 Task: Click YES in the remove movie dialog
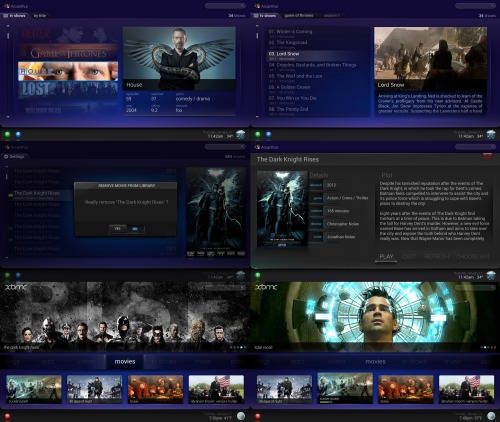tap(118, 229)
